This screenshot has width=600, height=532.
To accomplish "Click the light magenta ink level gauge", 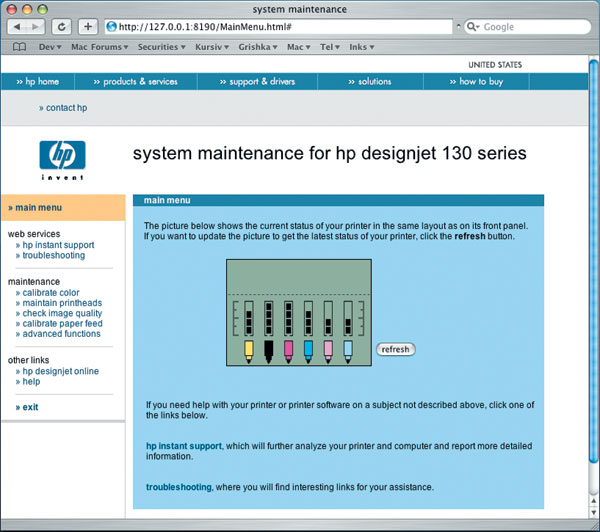I will click(328, 318).
